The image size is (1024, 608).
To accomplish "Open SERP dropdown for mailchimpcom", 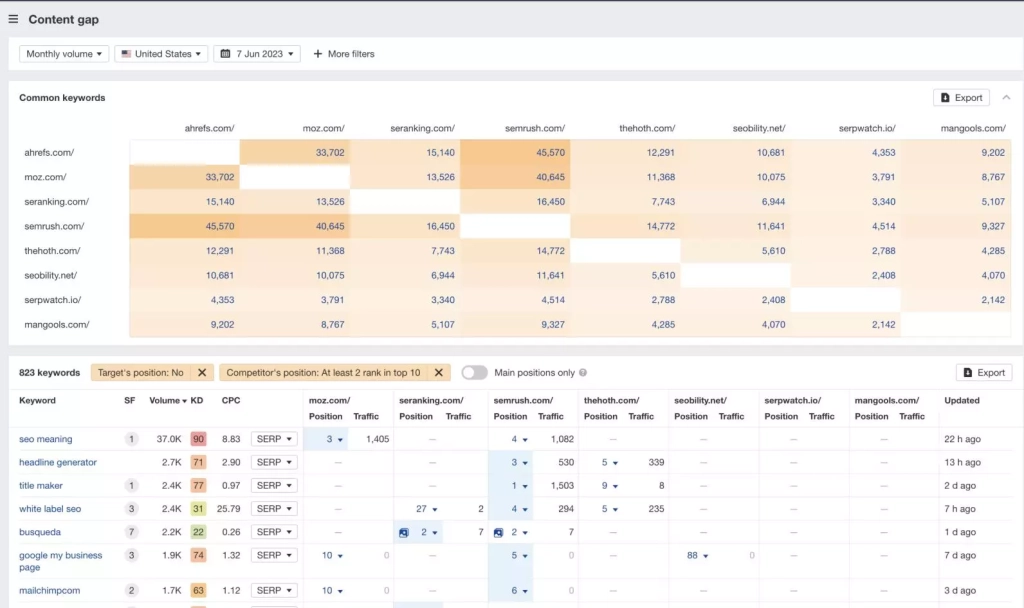I will (274, 590).
